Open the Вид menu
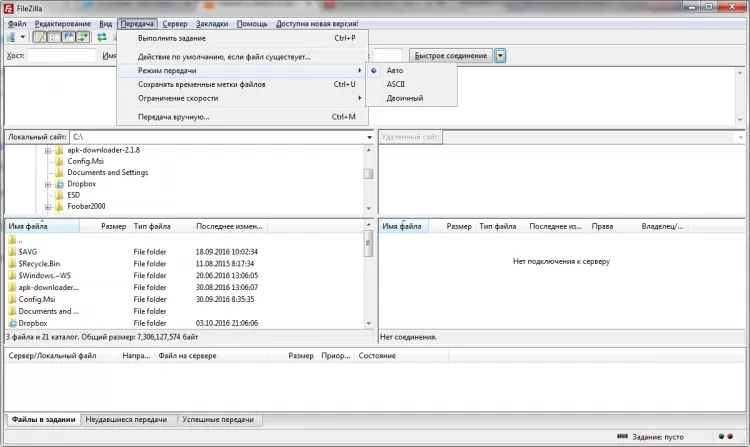Image resolution: width=750 pixels, height=447 pixels. coord(106,23)
